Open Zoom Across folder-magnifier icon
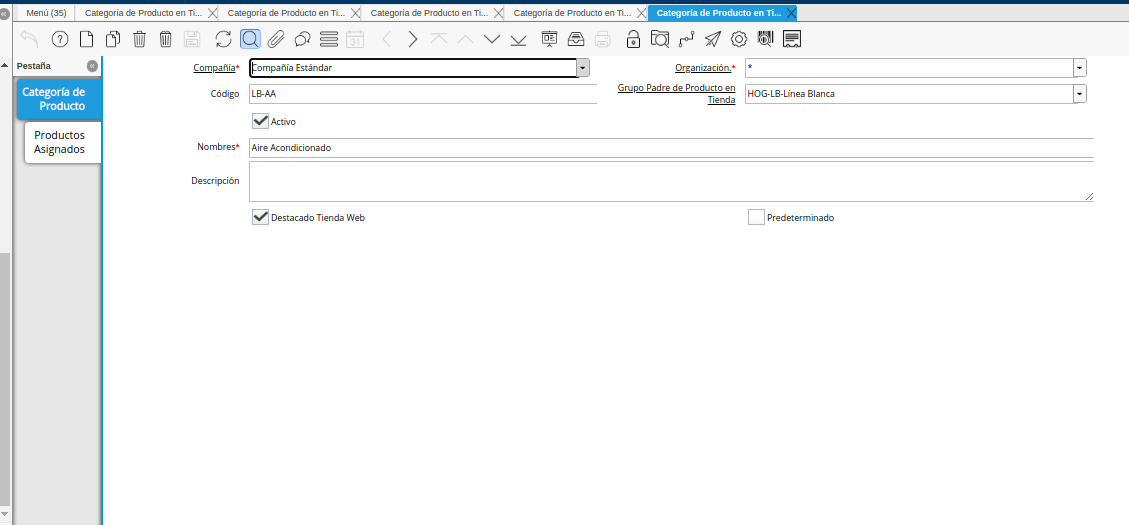Viewport: 1129px width, 525px height. click(660, 39)
